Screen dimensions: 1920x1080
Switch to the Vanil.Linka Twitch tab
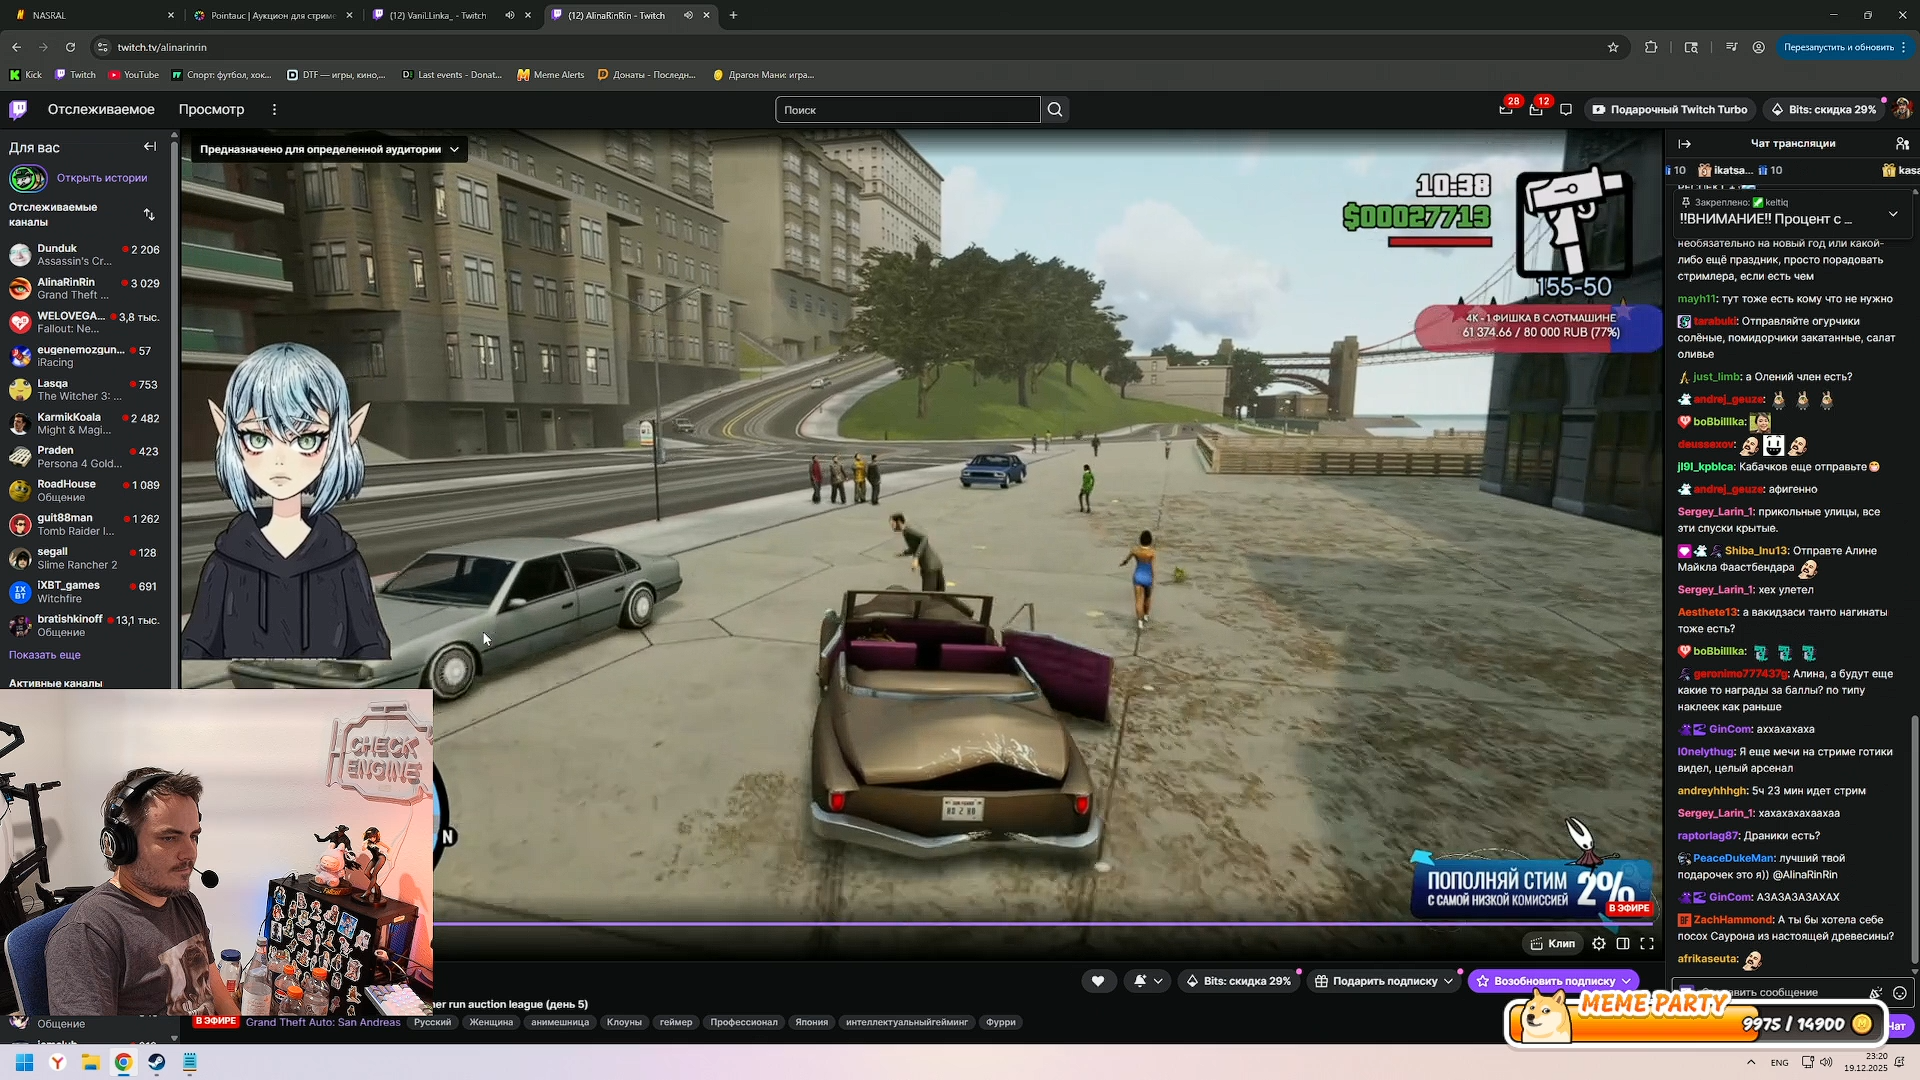[x=436, y=15]
